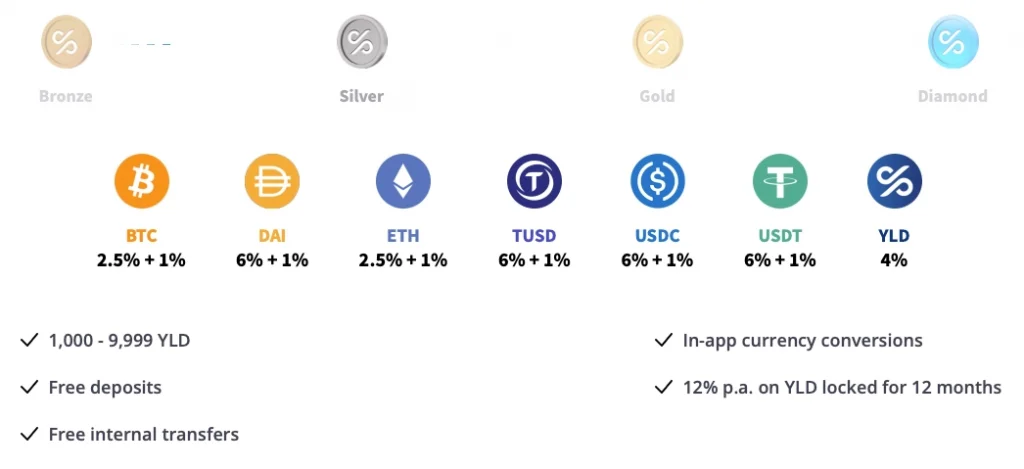Switch to the Diamond tier label
1024x469 pixels.
[x=953, y=97]
